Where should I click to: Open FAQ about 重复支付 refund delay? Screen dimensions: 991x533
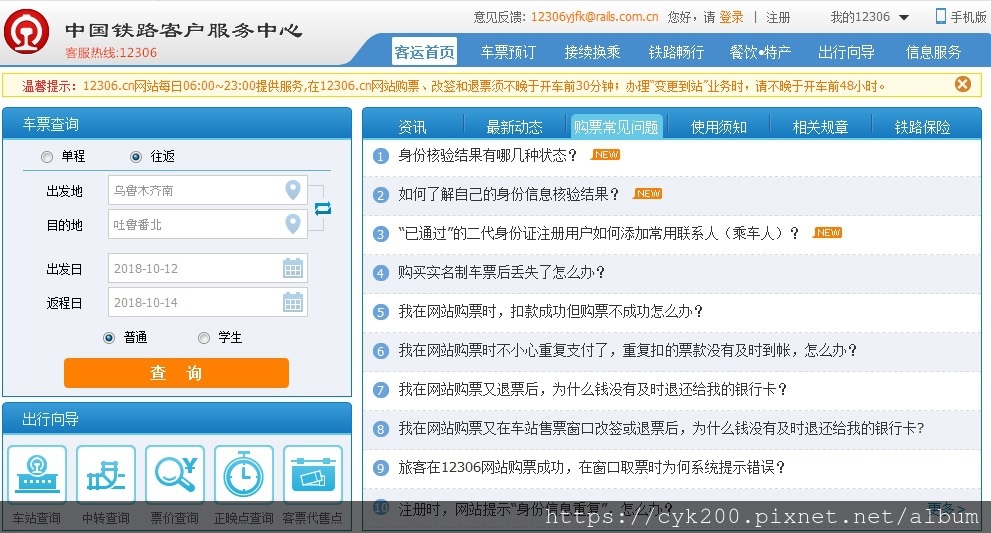pyautogui.click(x=628, y=350)
